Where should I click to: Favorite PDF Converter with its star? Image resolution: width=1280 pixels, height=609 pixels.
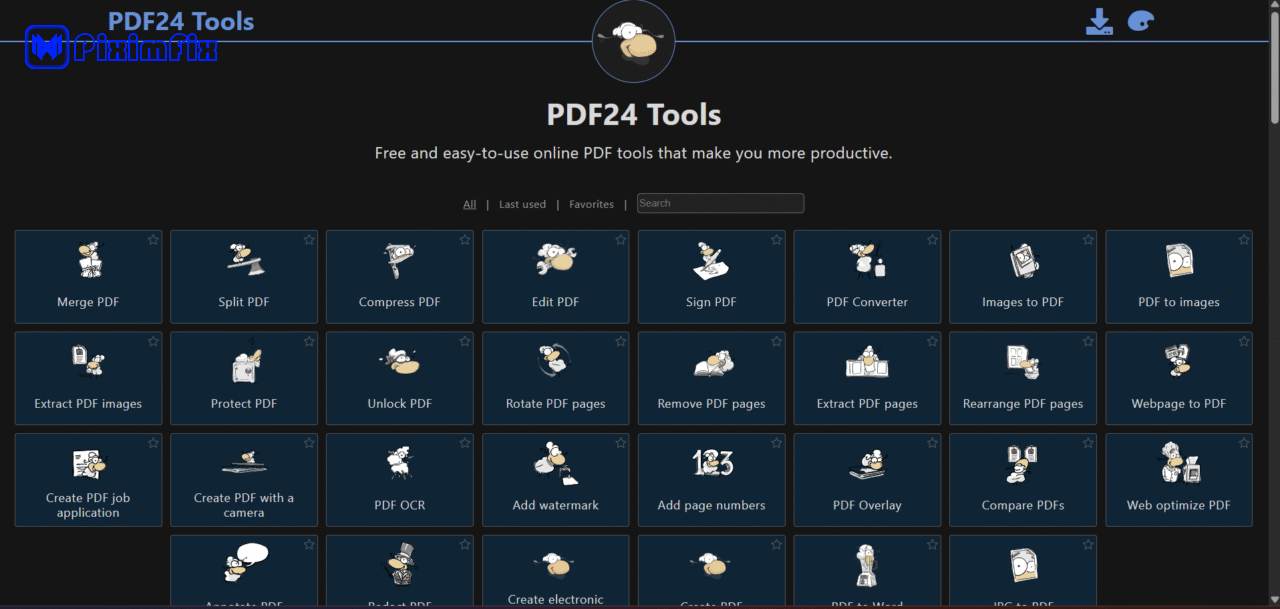click(932, 240)
